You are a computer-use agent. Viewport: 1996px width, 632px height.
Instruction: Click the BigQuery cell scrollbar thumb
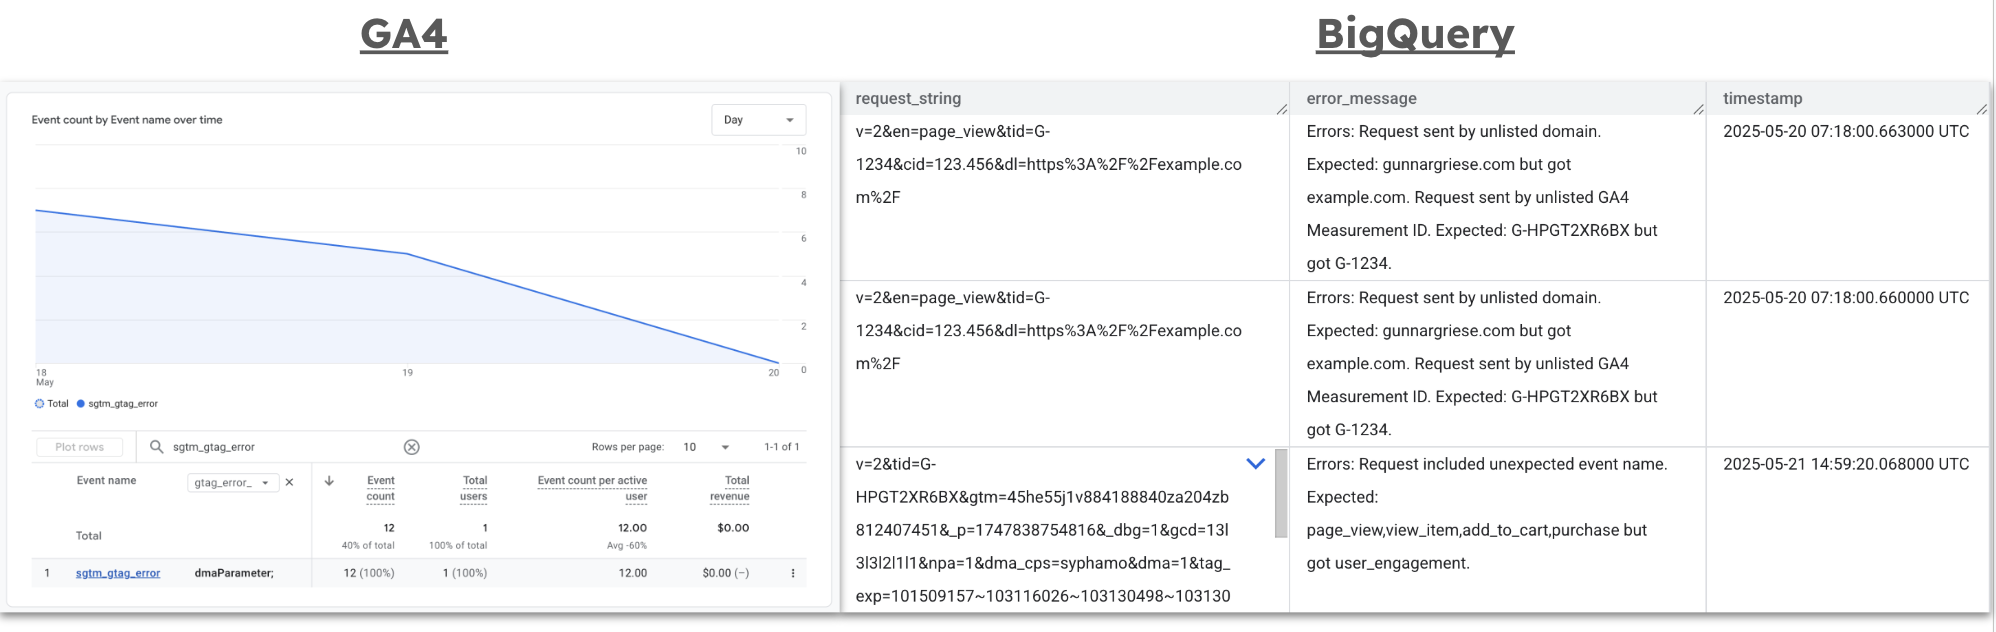click(1281, 493)
